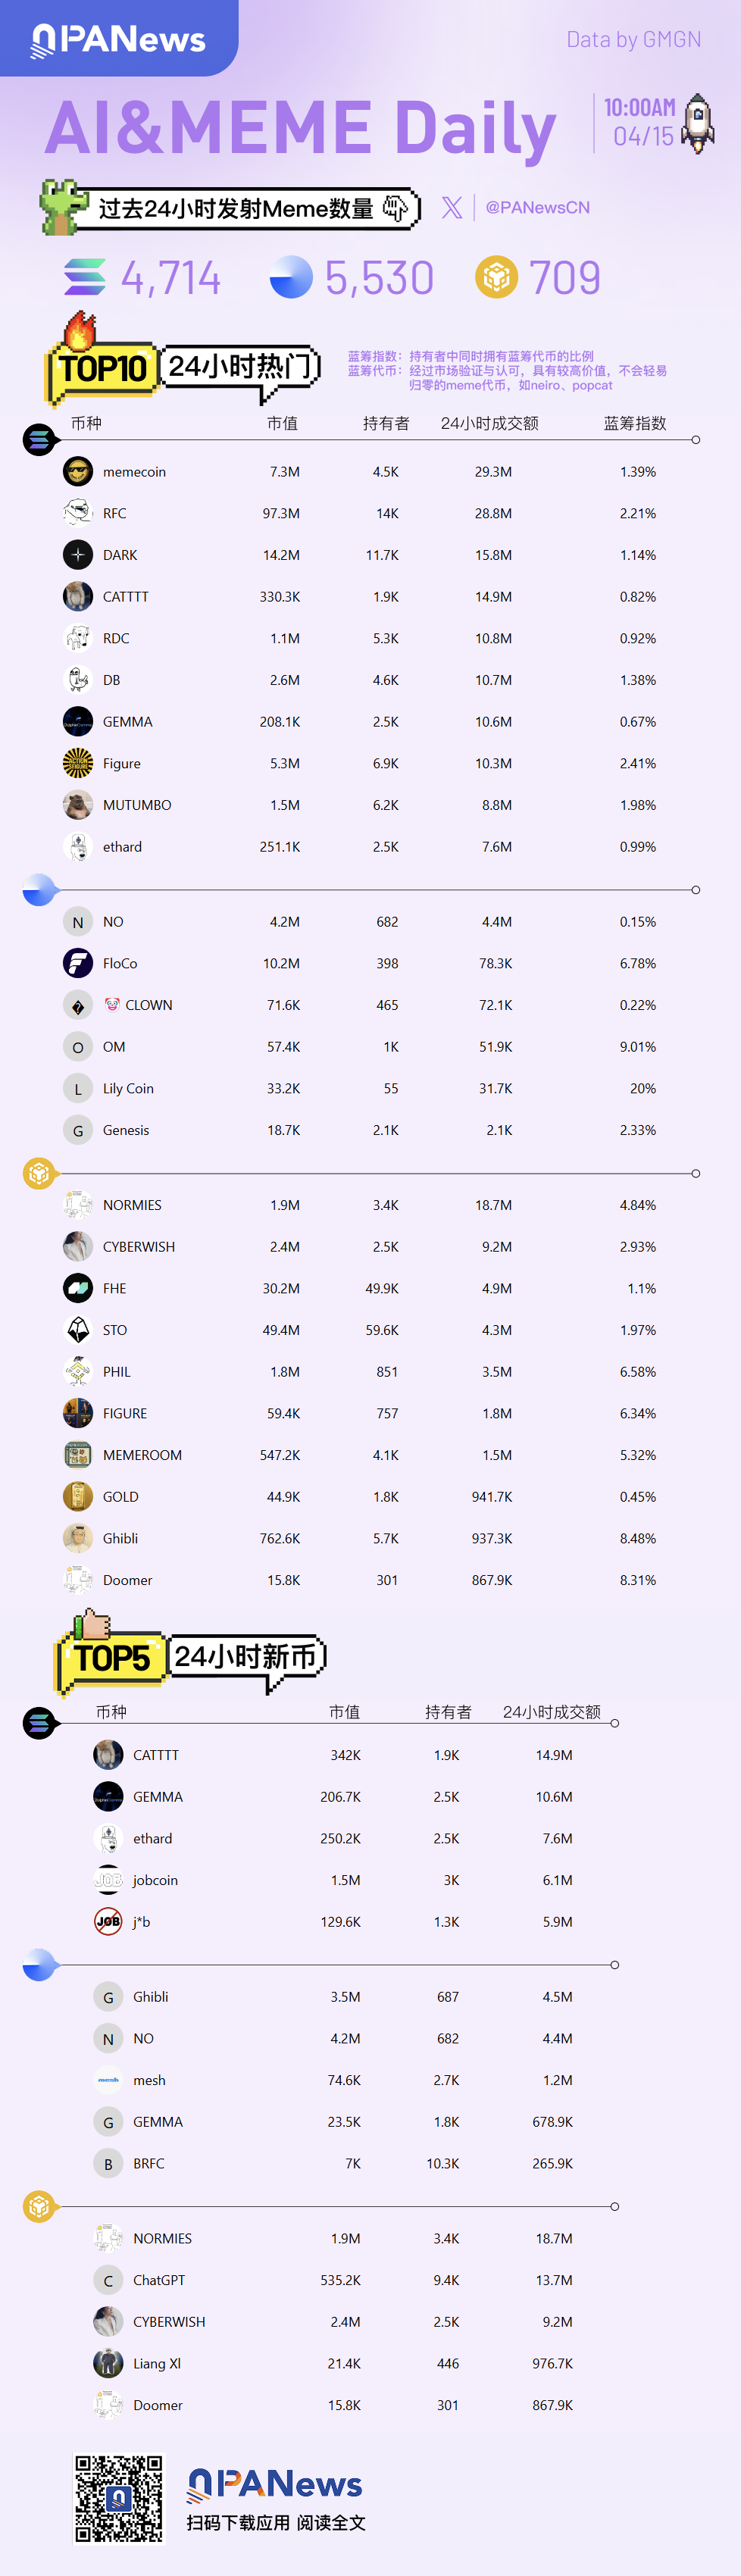Click the Data by GMGN text
The width and height of the screenshot is (741, 2576).
(x=633, y=39)
